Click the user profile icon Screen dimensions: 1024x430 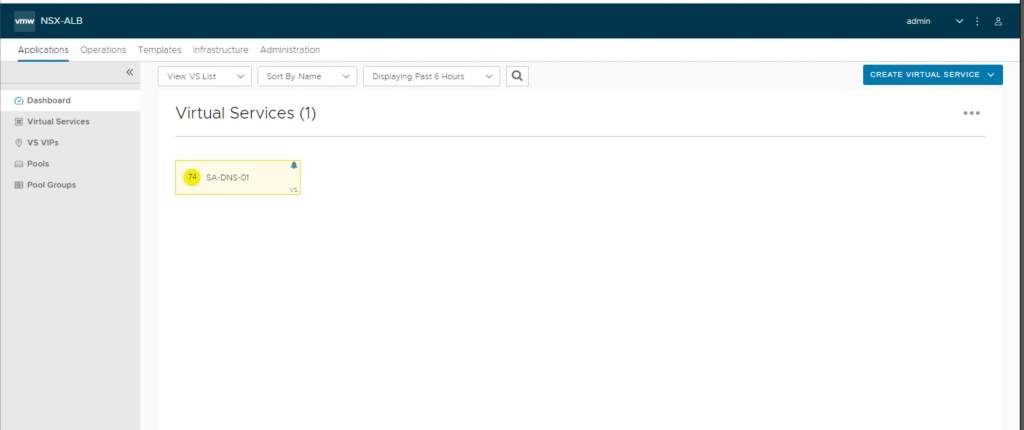(x=998, y=21)
